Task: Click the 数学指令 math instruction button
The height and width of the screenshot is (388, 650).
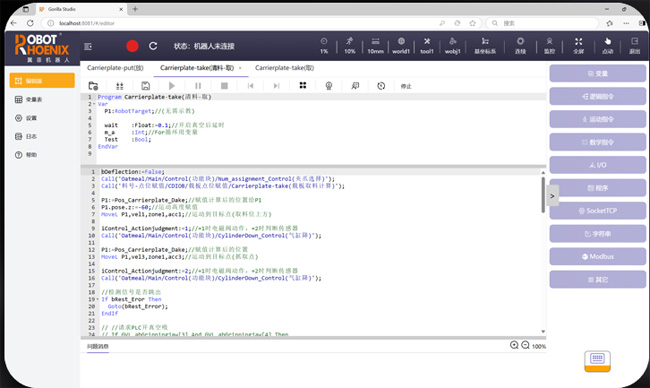Action: (597, 142)
